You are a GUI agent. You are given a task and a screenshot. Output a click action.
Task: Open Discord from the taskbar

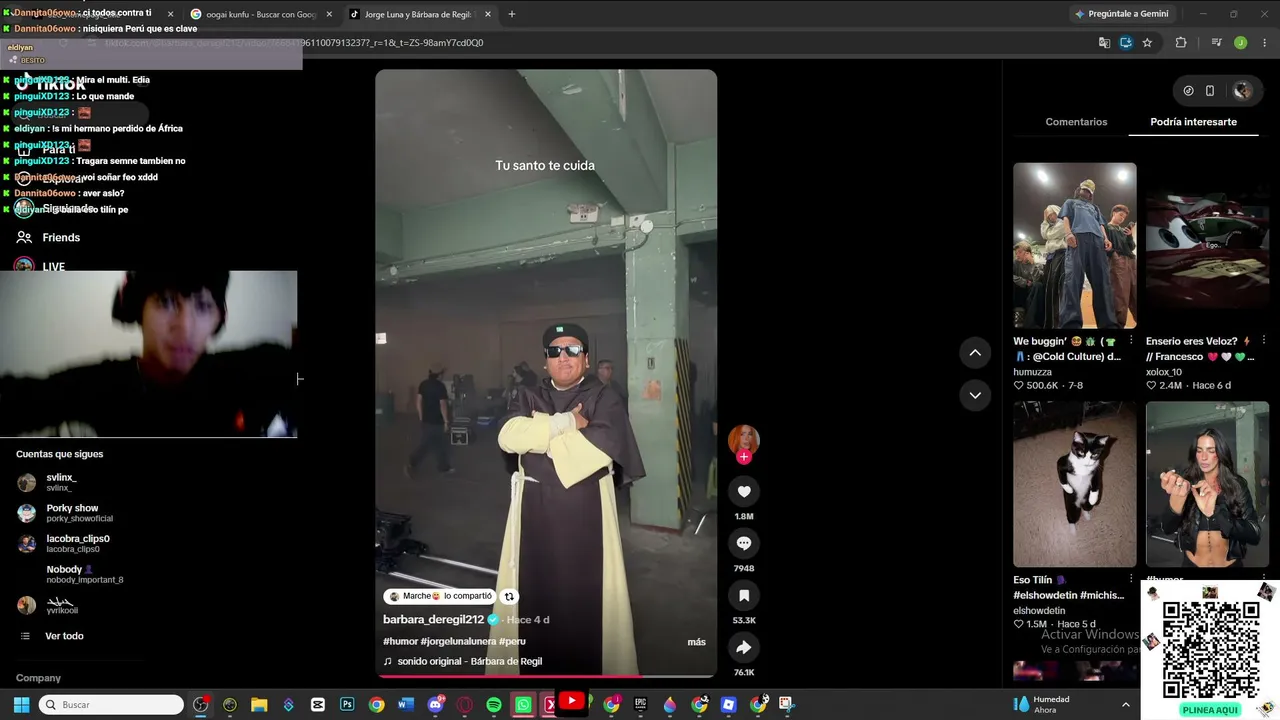click(x=435, y=705)
